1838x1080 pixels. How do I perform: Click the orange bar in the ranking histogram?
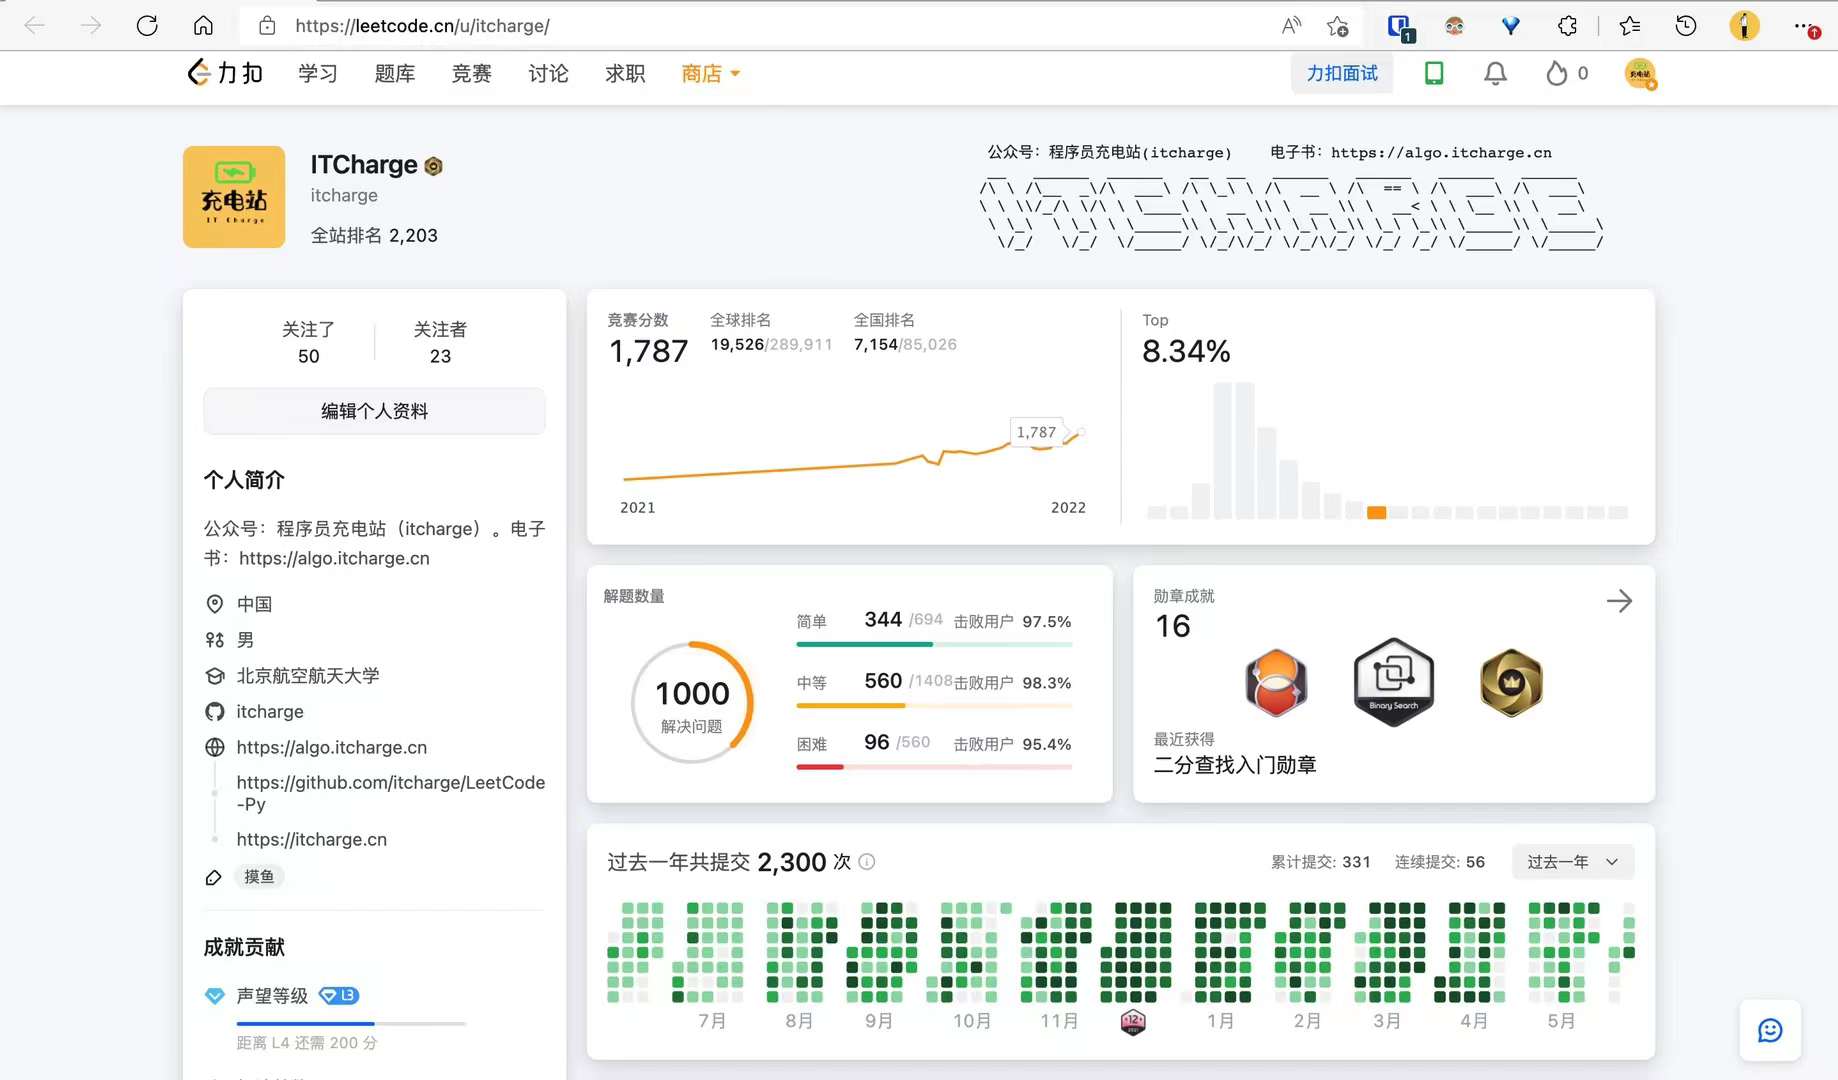click(1376, 512)
